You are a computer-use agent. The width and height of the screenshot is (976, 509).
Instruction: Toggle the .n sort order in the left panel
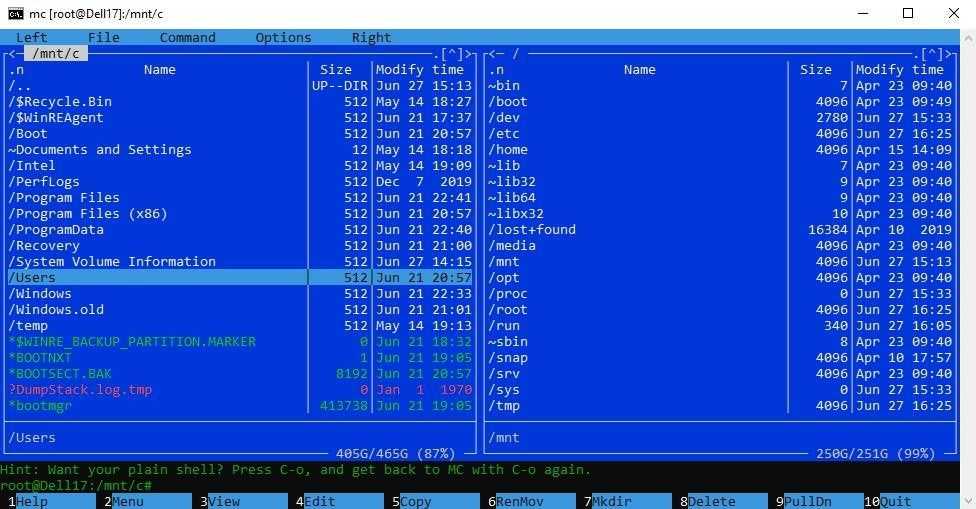click(16, 70)
